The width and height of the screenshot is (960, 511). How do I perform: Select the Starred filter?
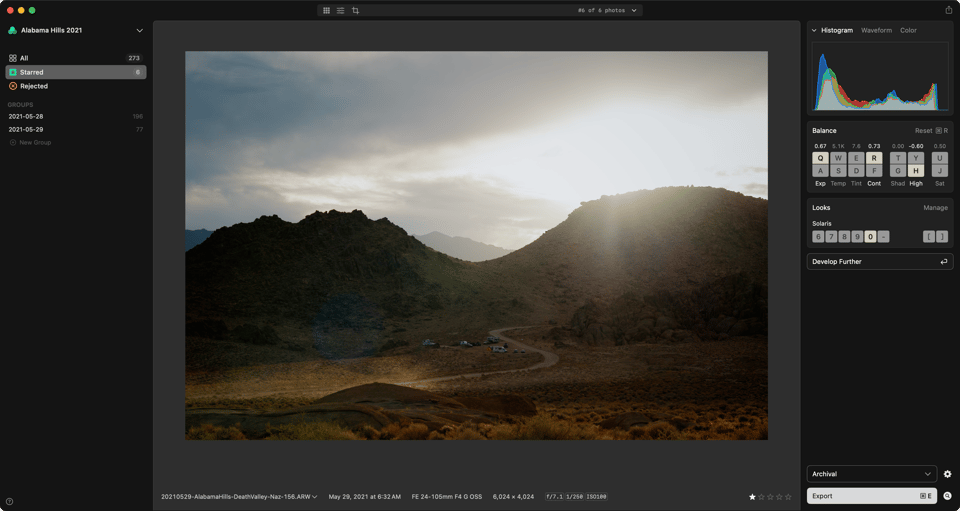[76, 72]
